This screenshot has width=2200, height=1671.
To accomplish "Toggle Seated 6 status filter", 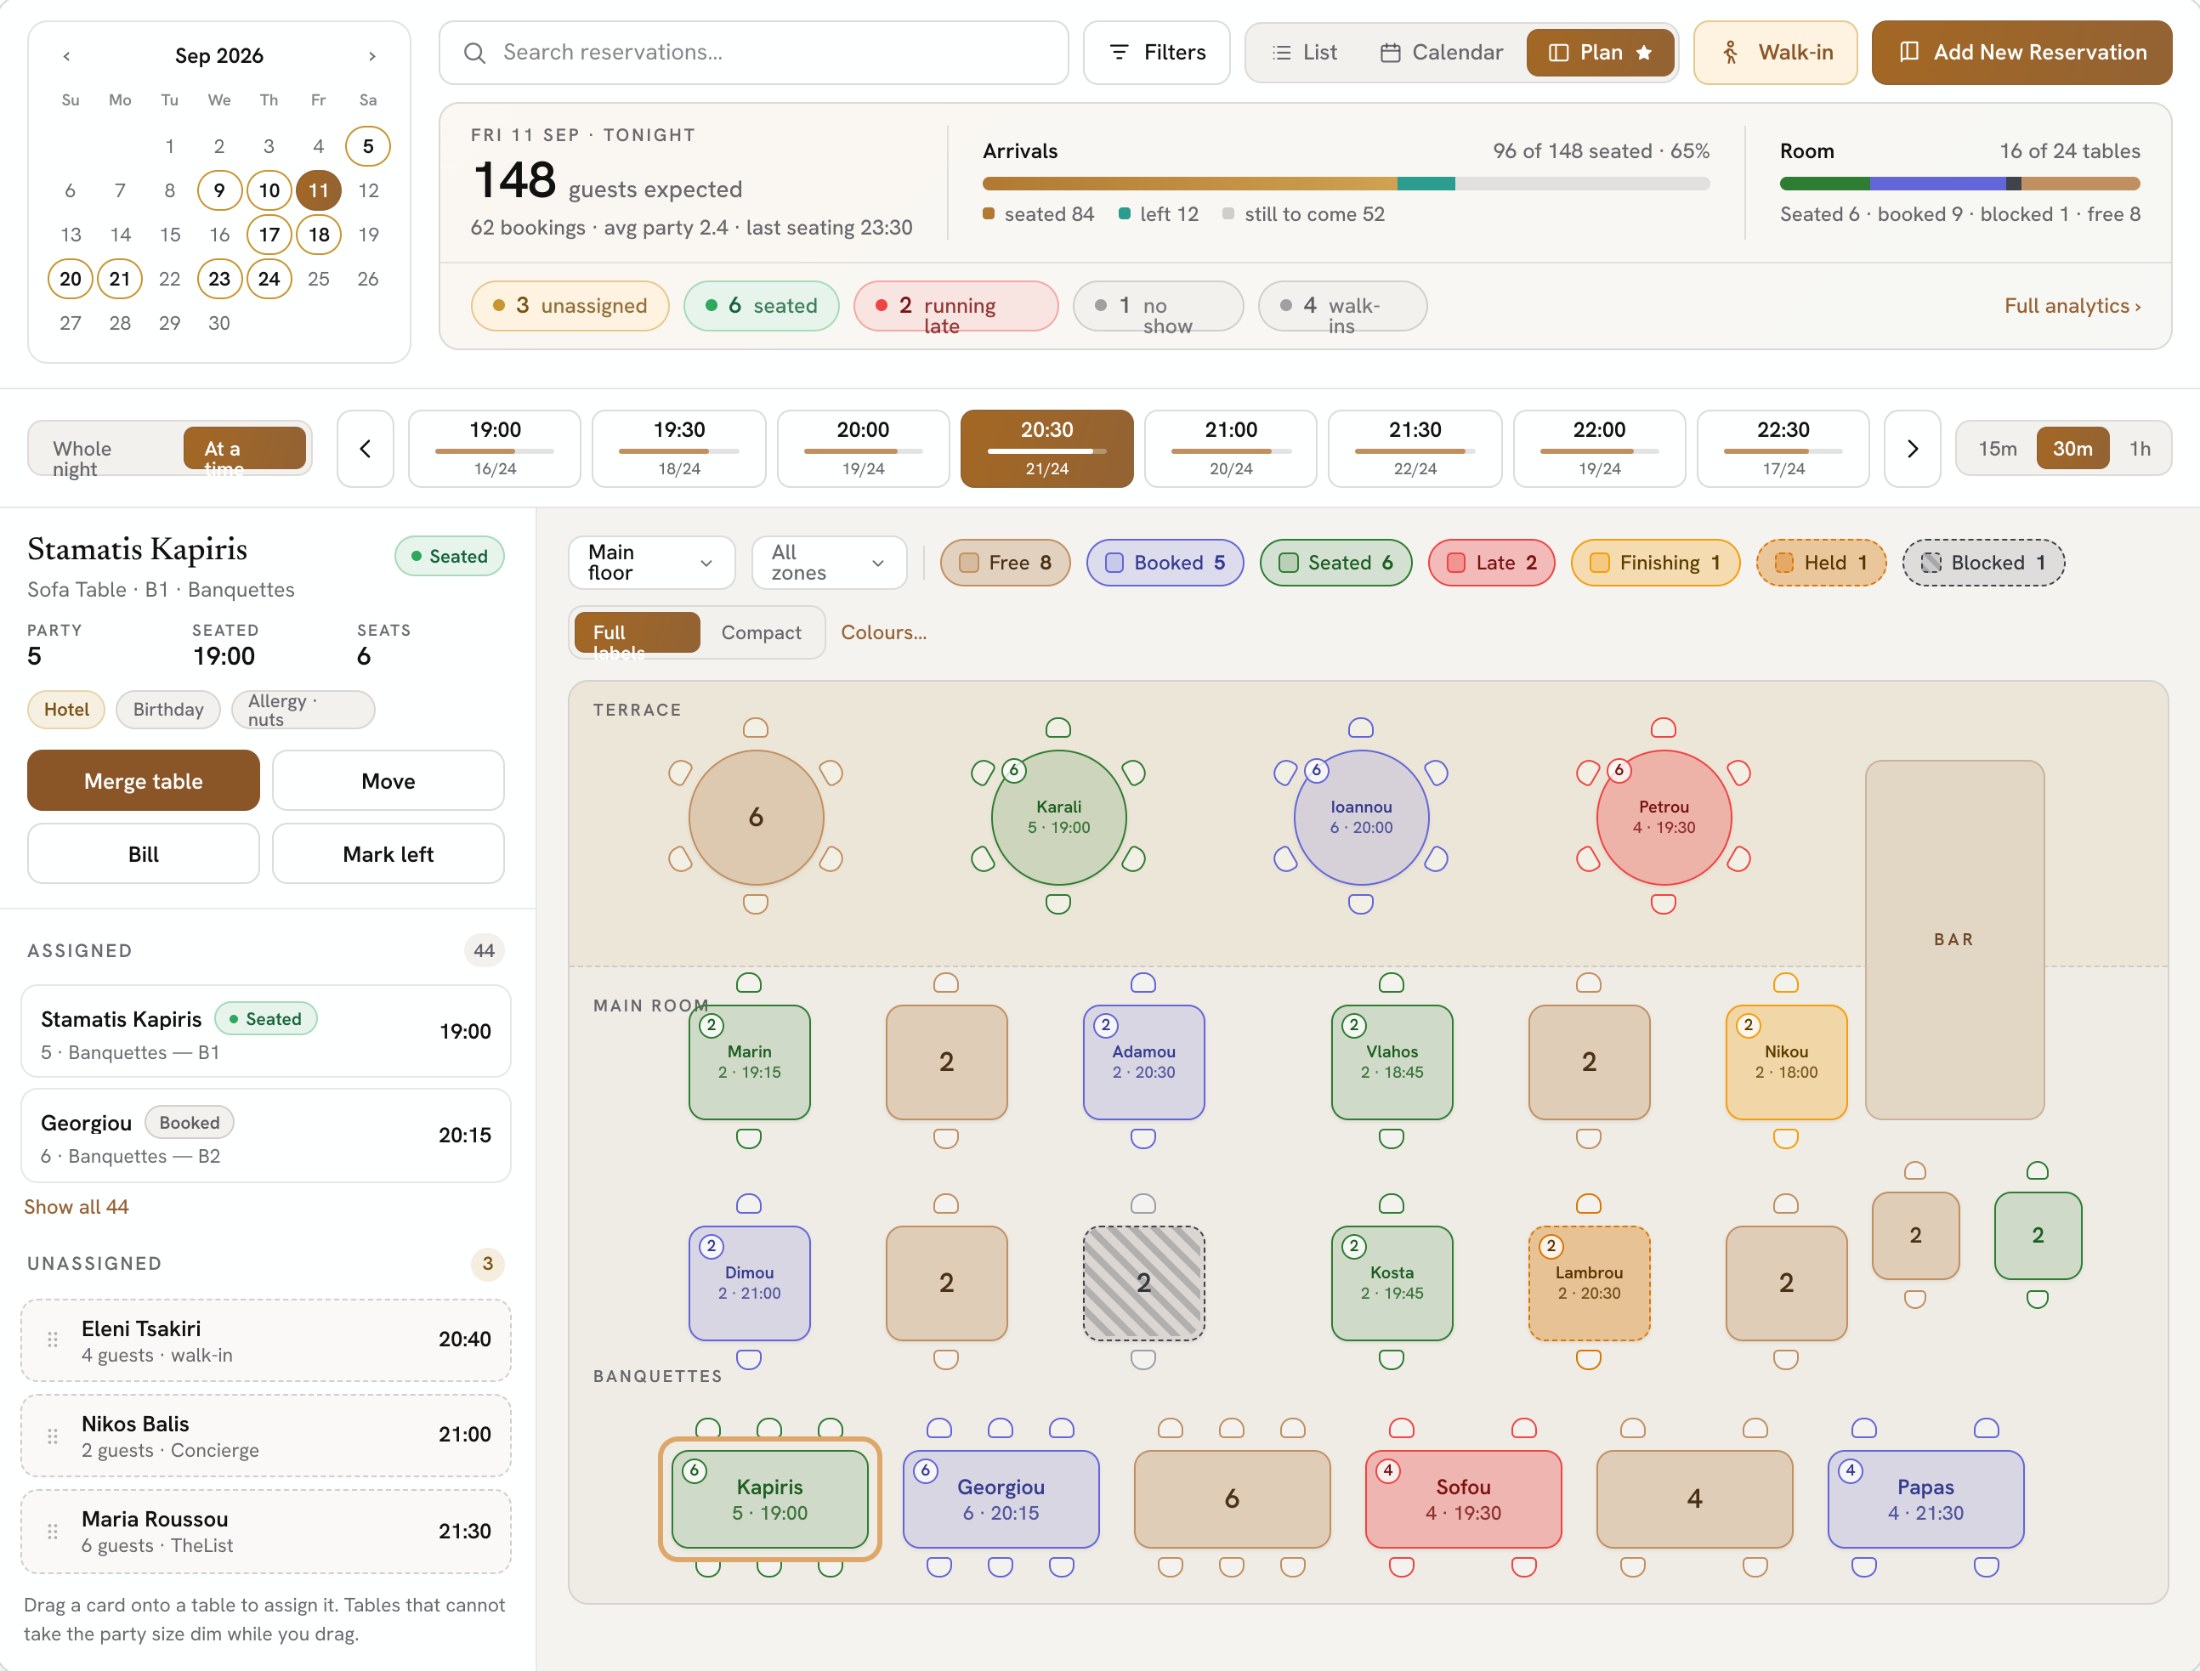I will coord(1335,562).
